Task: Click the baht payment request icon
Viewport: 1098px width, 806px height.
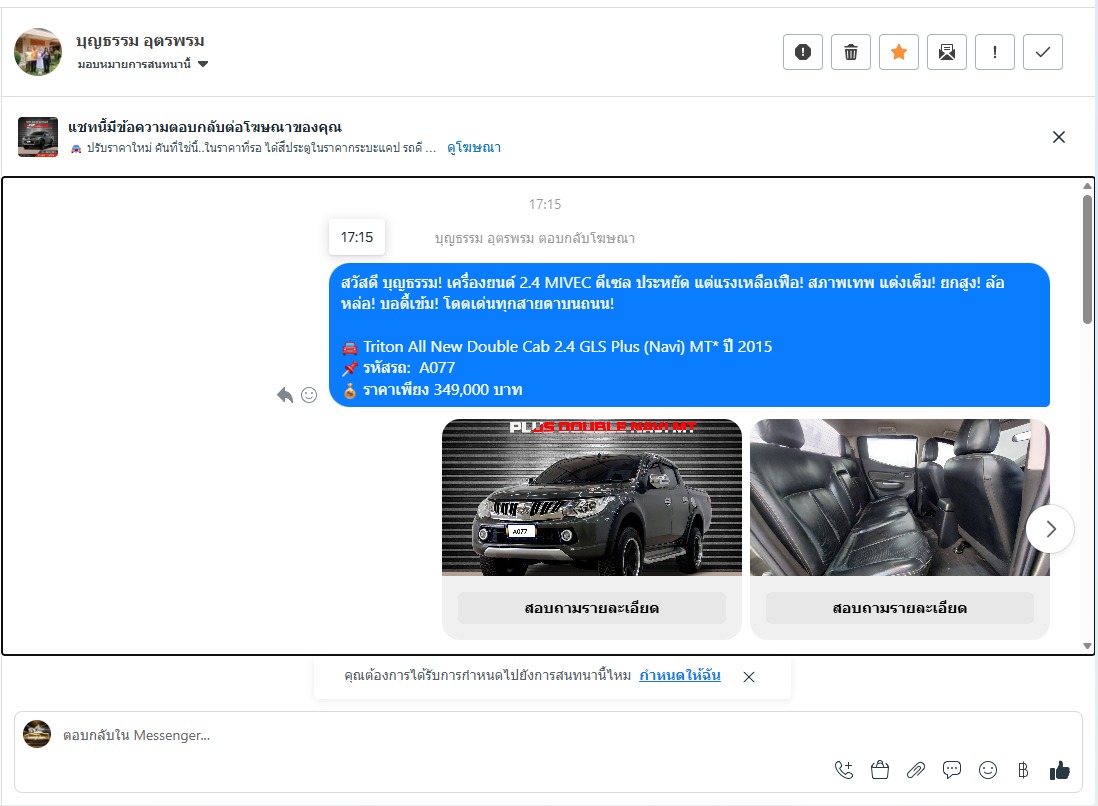Action: point(1023,770)
